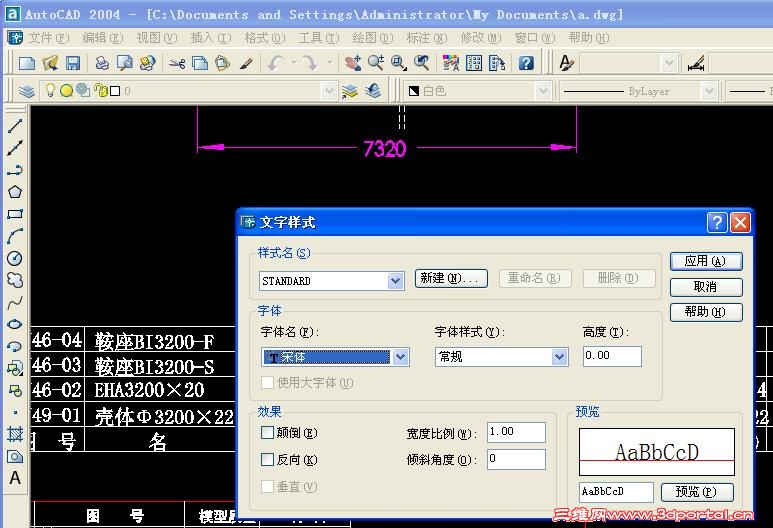This screenshot has width=773, height=528.
Task: Select the Zoom Previous tool
Action: [422, 63]
